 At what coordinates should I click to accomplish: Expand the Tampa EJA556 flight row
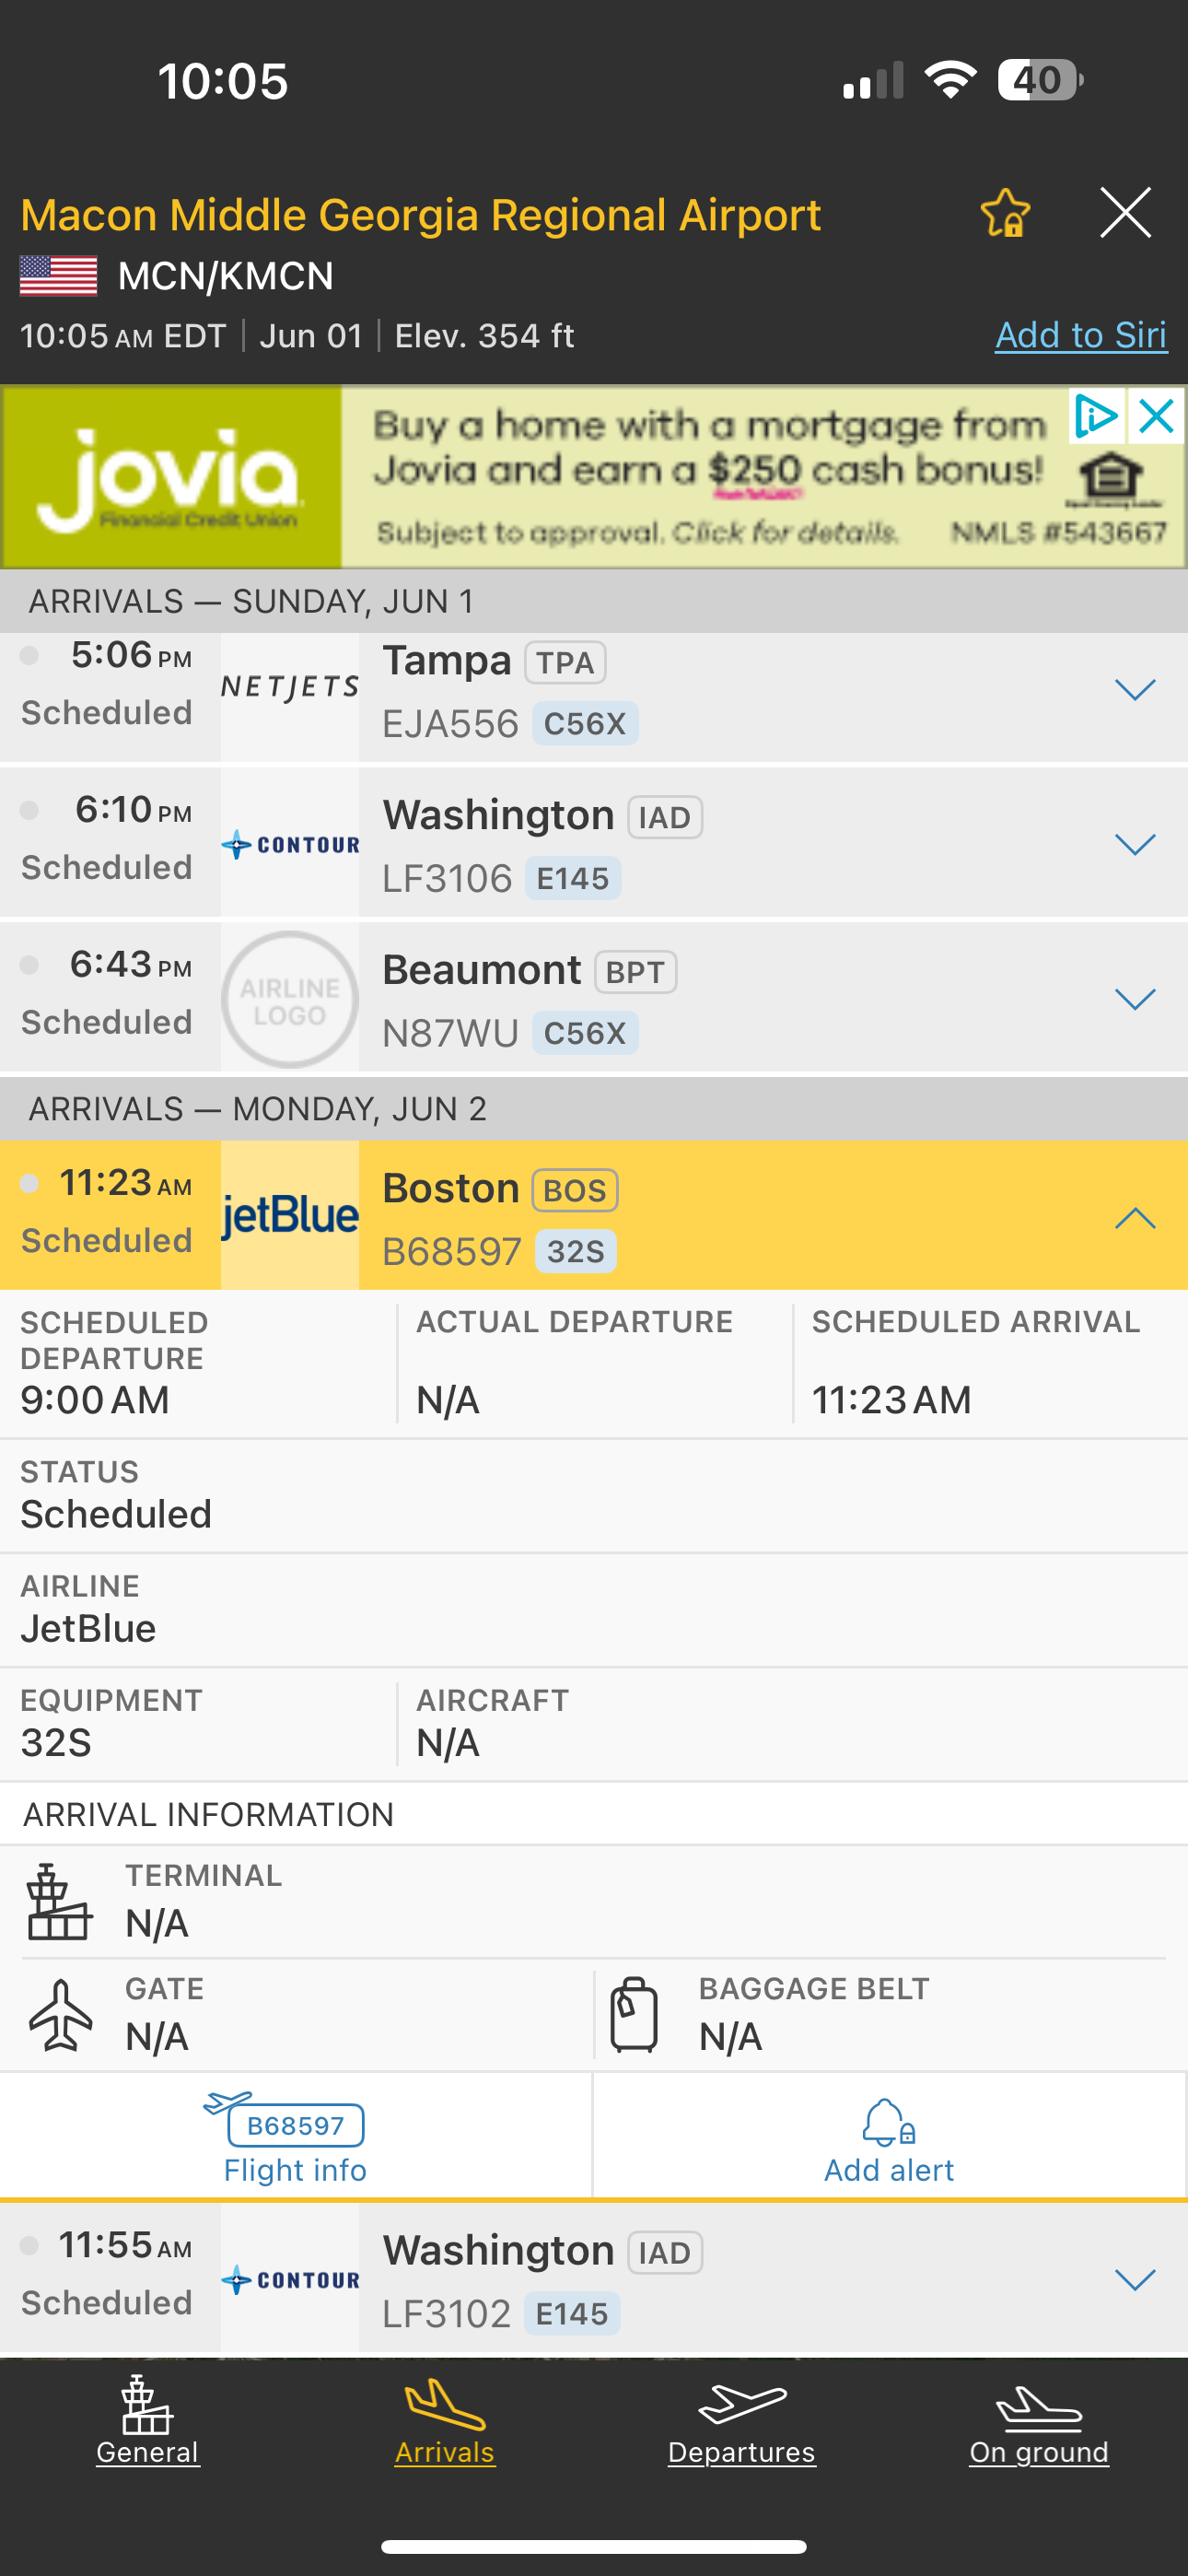click(1134, 690)
